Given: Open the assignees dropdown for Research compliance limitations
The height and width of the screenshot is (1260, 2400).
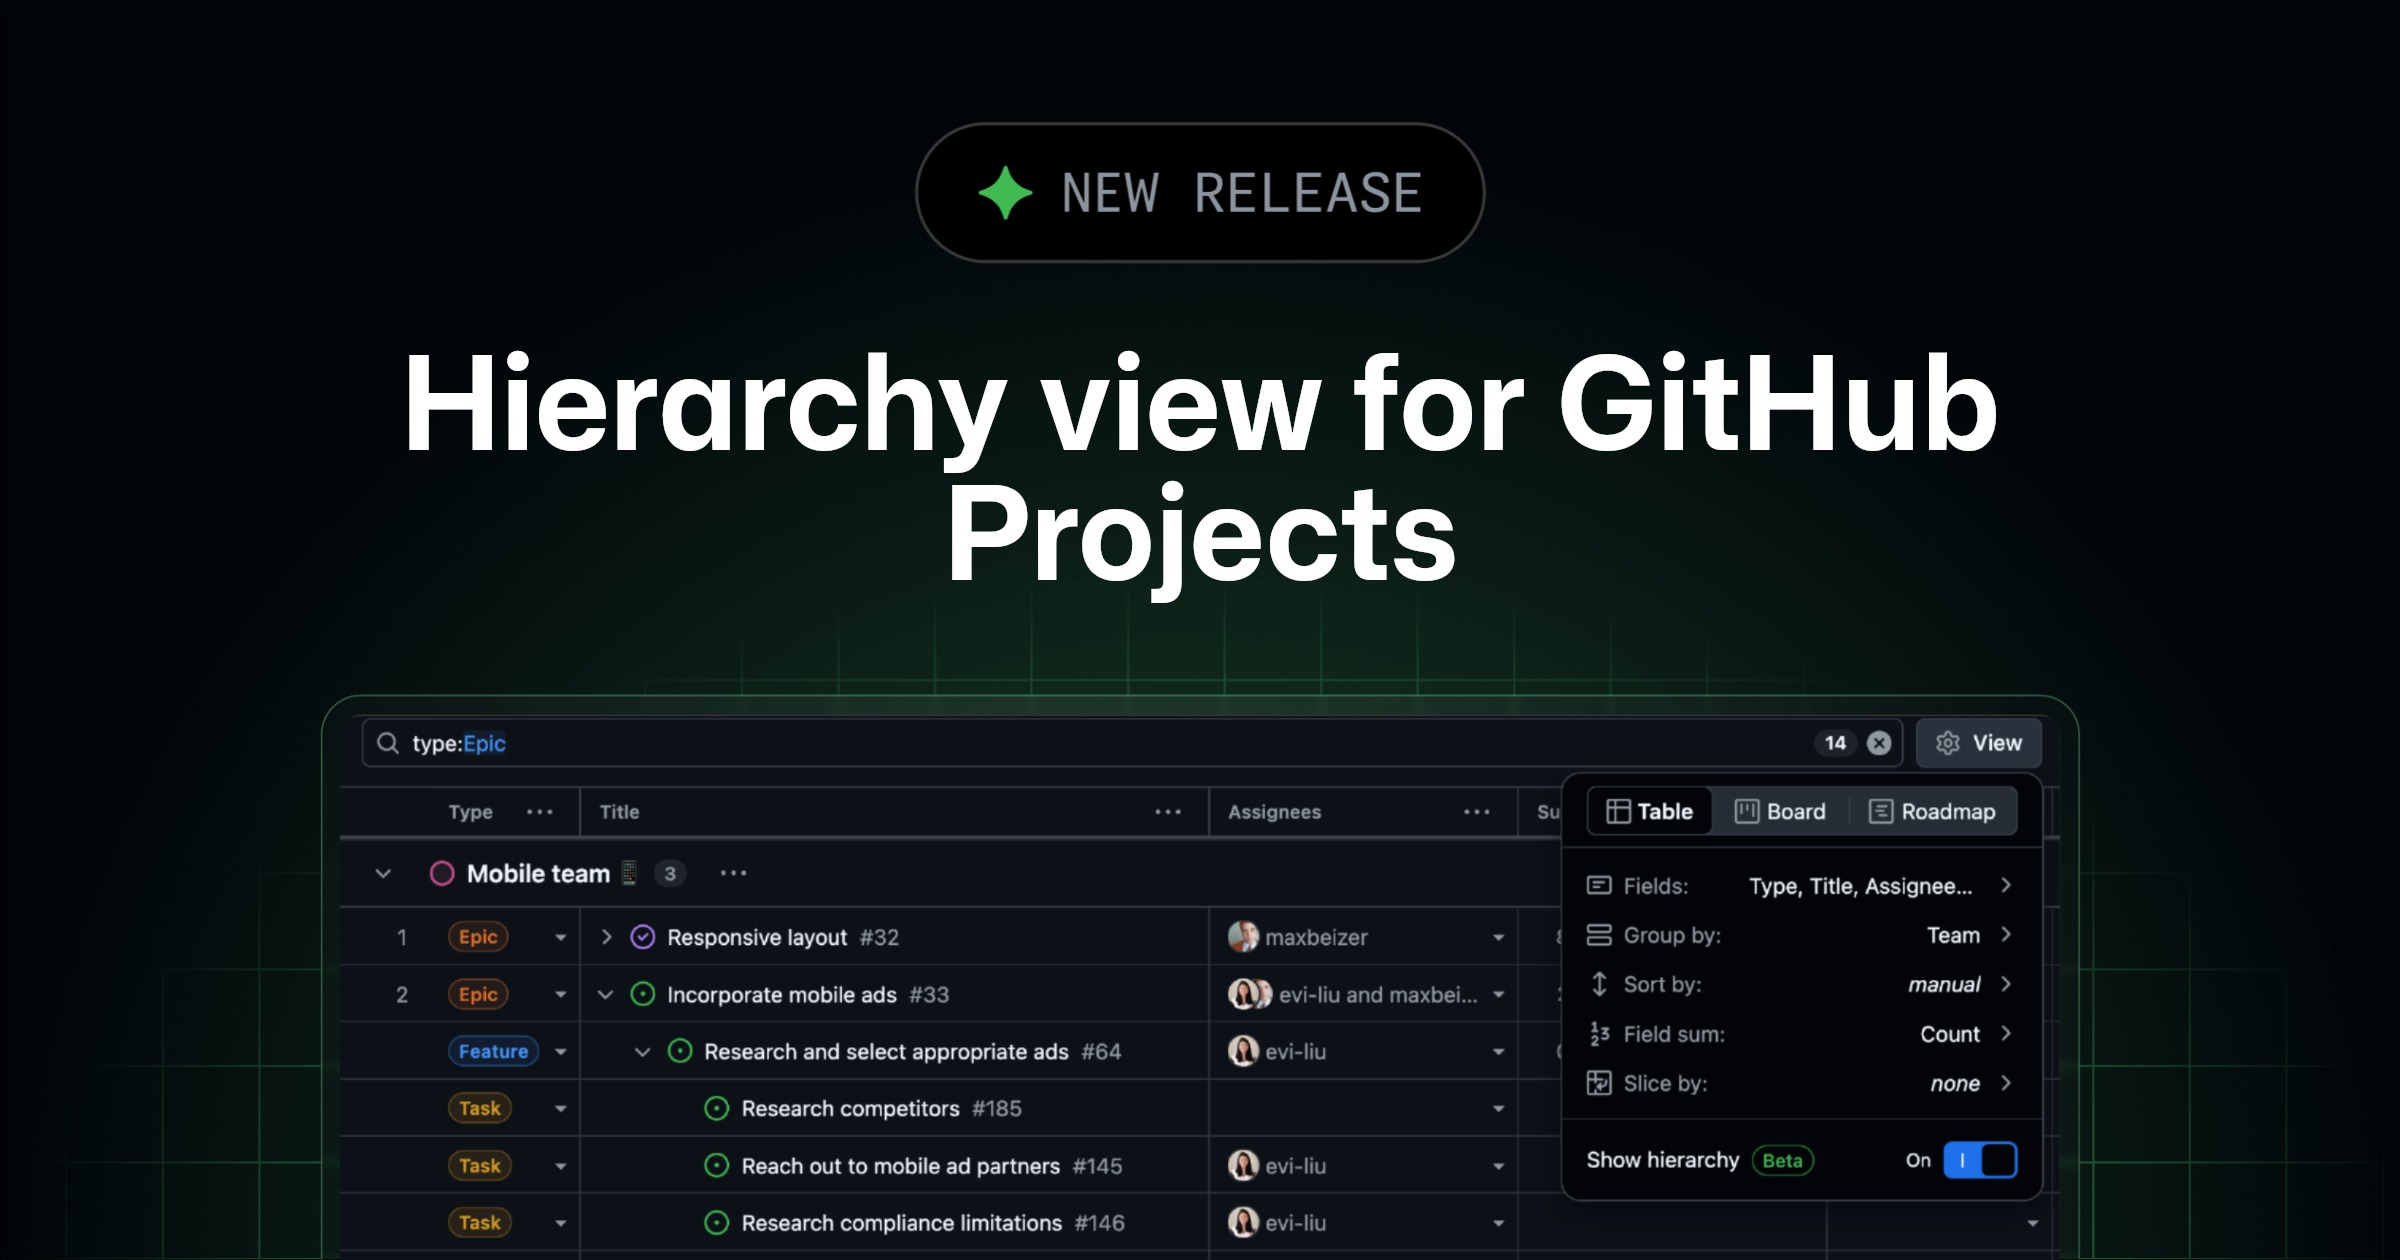Looking at the screenshot, I should pyautogui.click(x=1497, y=1222).
